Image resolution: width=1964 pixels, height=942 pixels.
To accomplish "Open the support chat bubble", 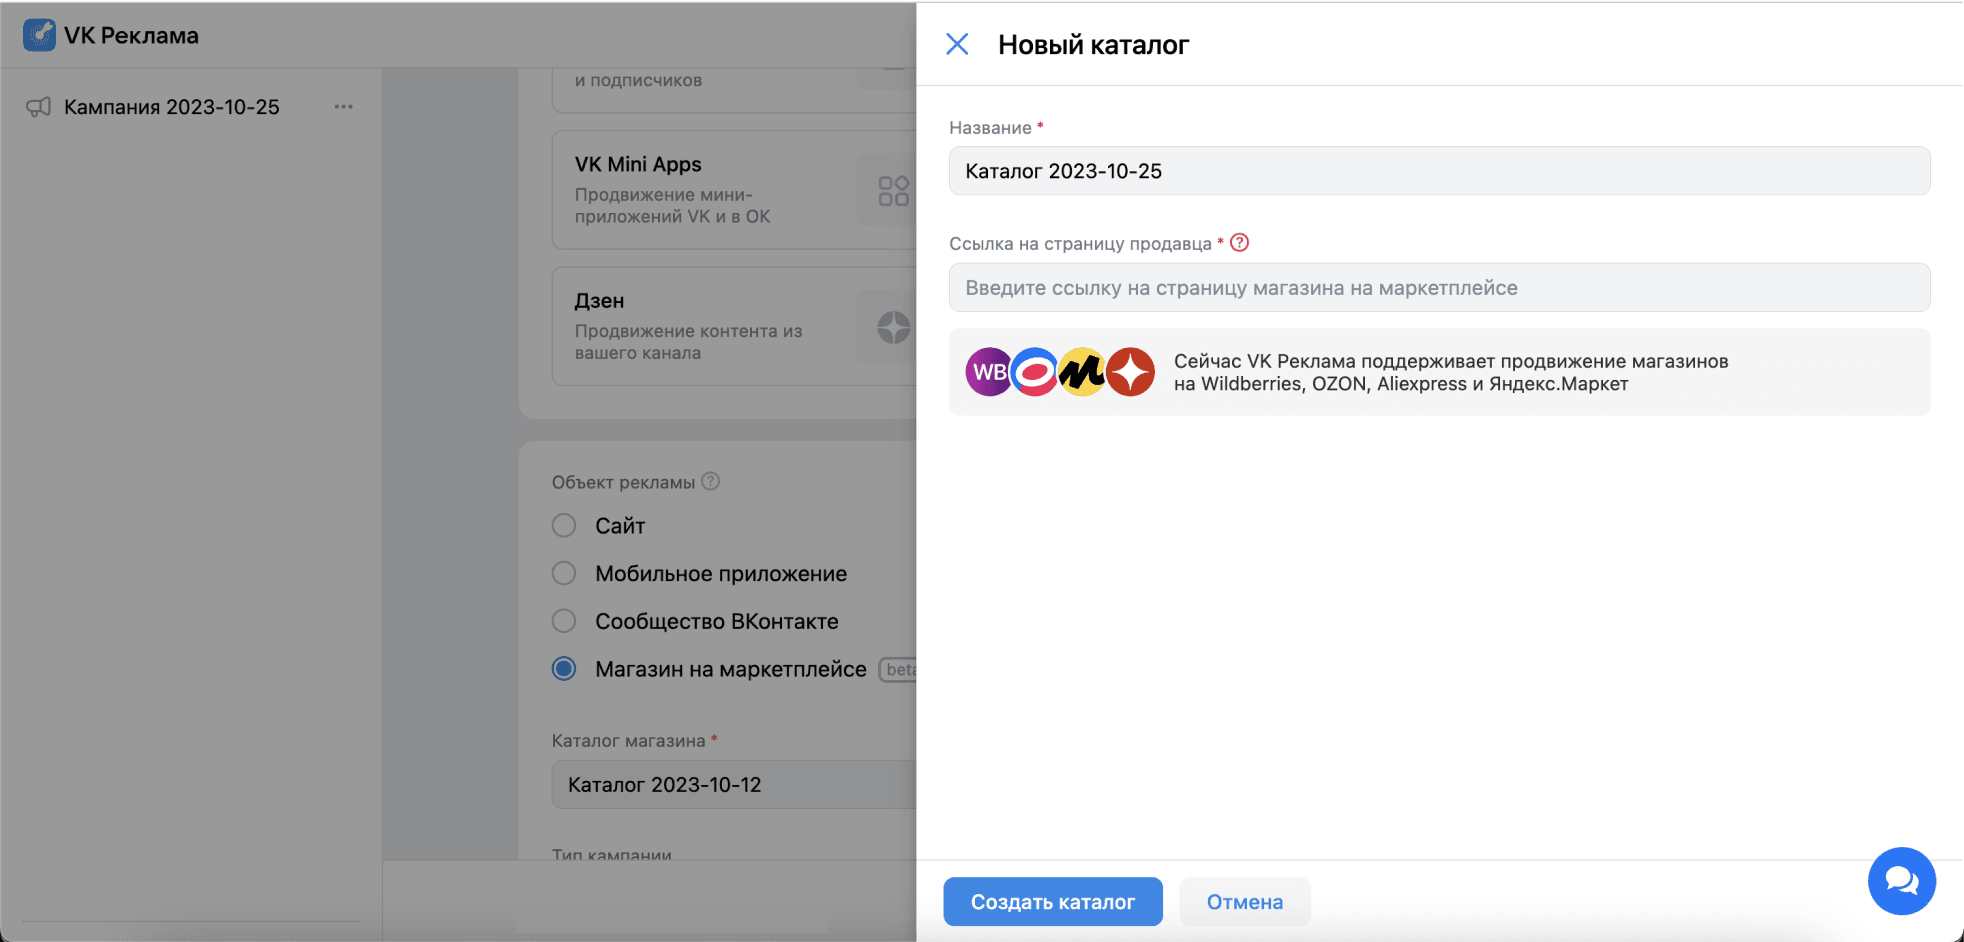I will click(x=1902, y=881).
